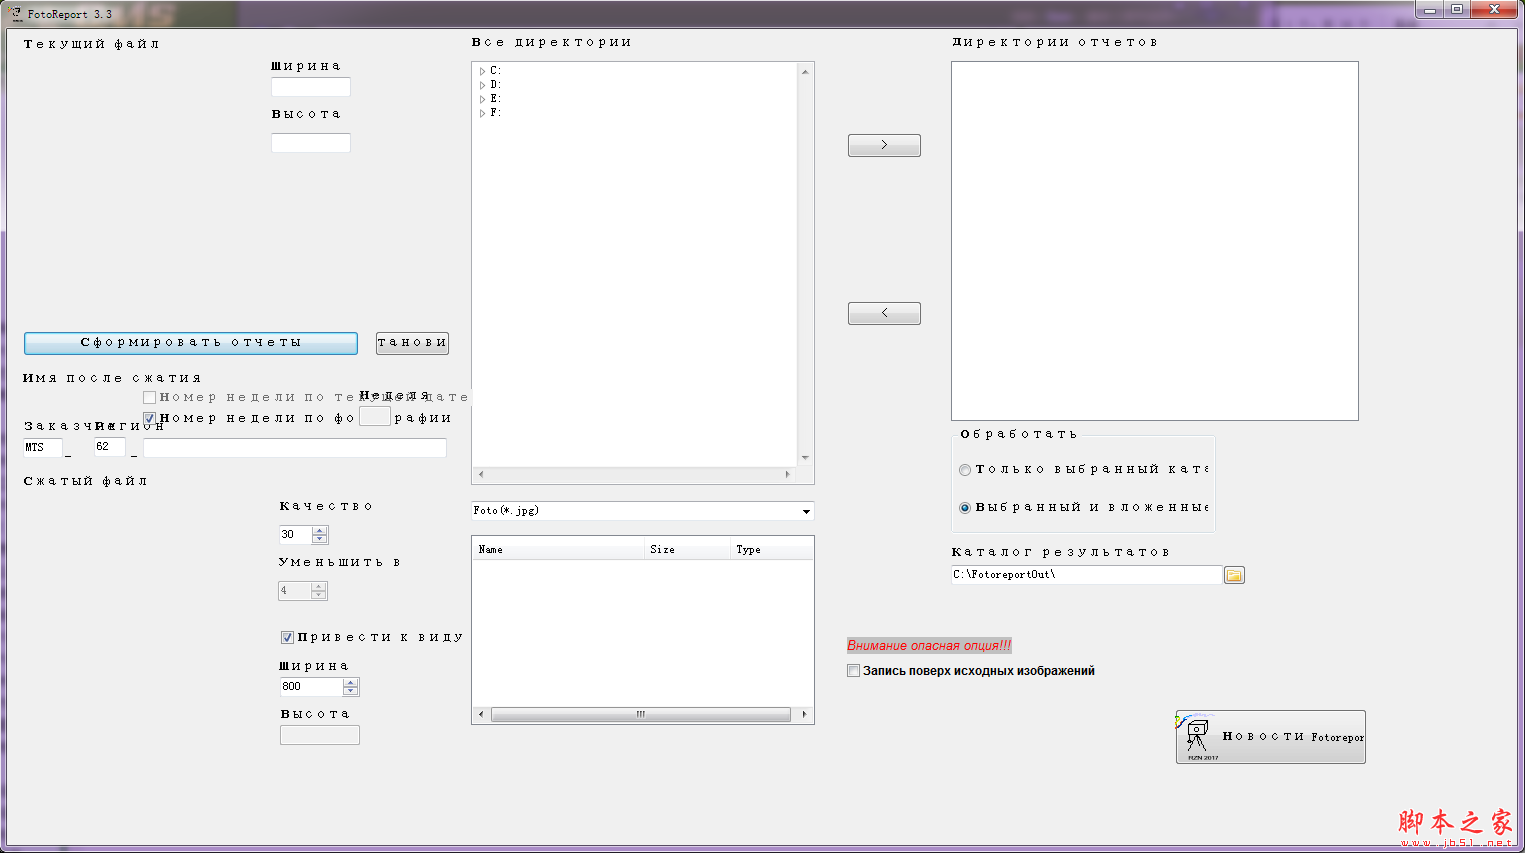Enable Запись поверх исходных изображений
The width and height of the screenshot is (1525, 854).
pyautogui.click(x=854, y=670)
